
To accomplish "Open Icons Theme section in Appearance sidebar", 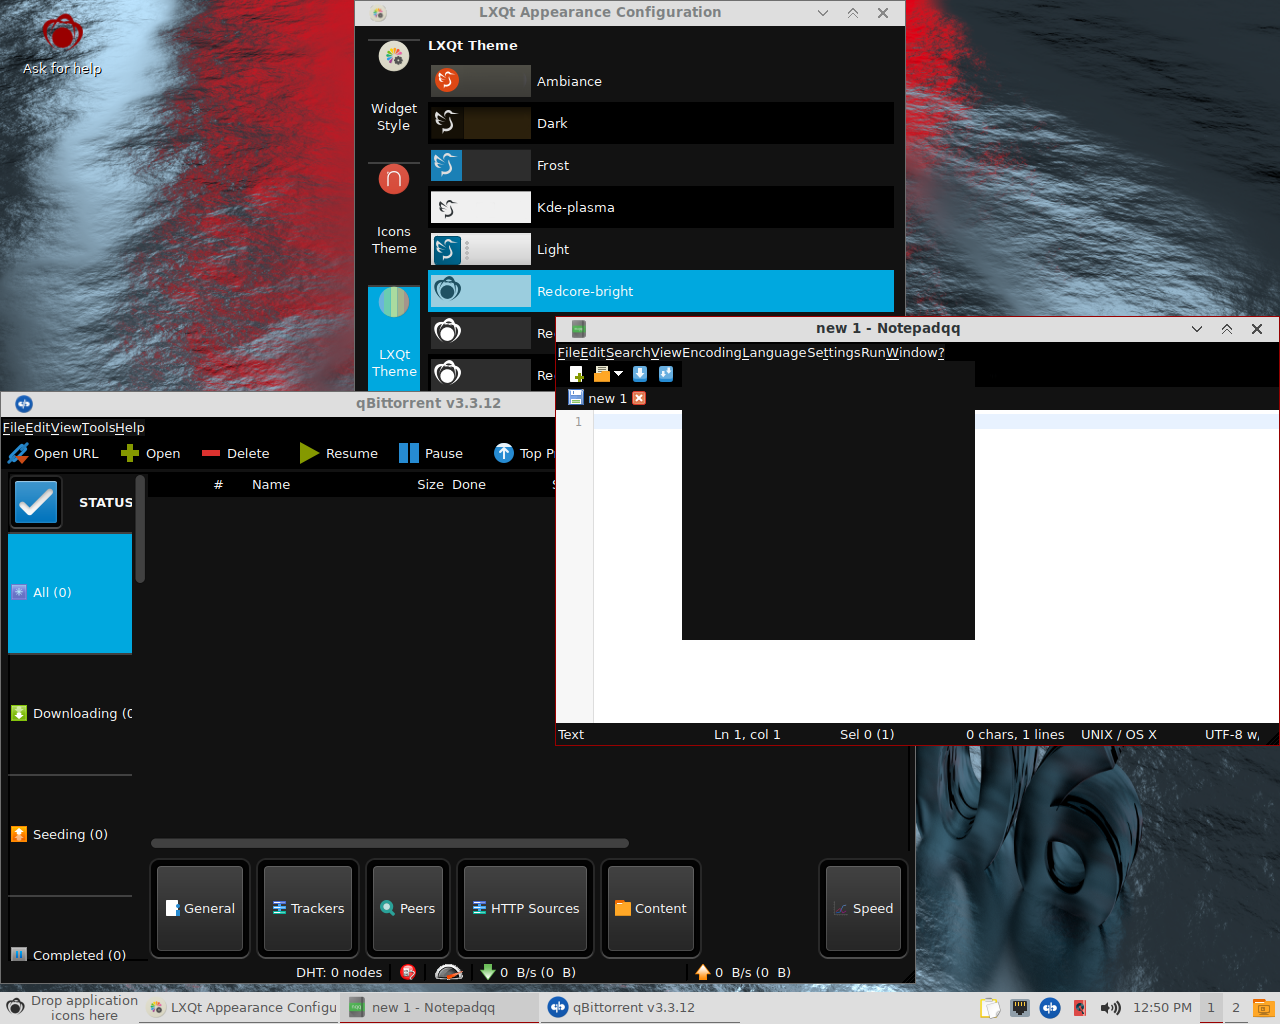I will click(x=394, y=211).
